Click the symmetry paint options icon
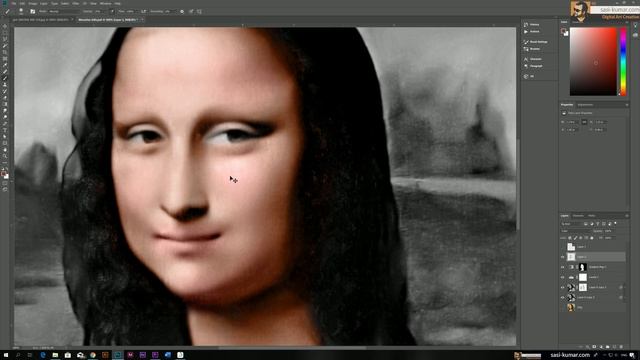 point(199,11)
